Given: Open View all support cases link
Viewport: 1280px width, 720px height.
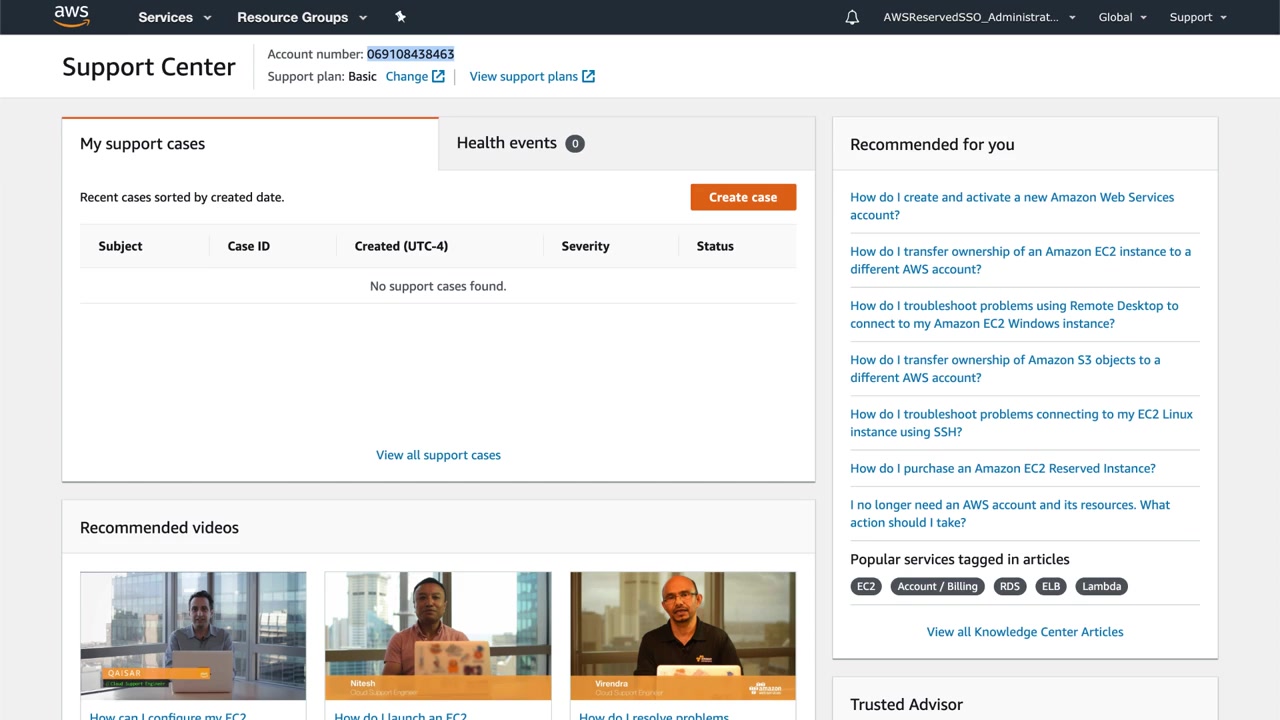Looking at the screenshot, I should point(438,455).
